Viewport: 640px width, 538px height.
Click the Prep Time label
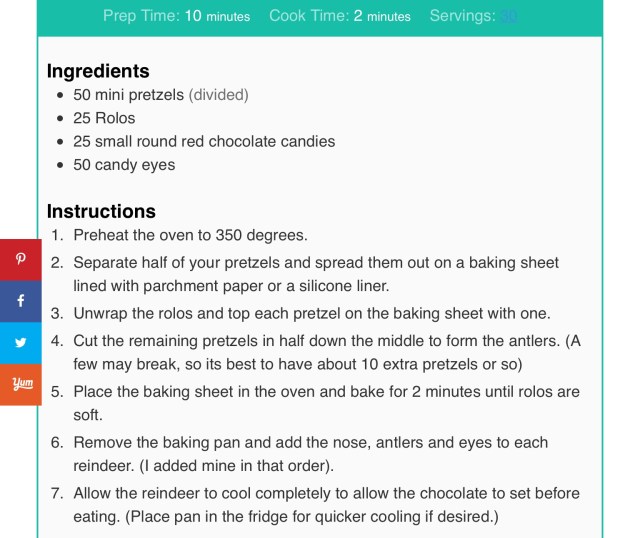[x=141, y=16]
